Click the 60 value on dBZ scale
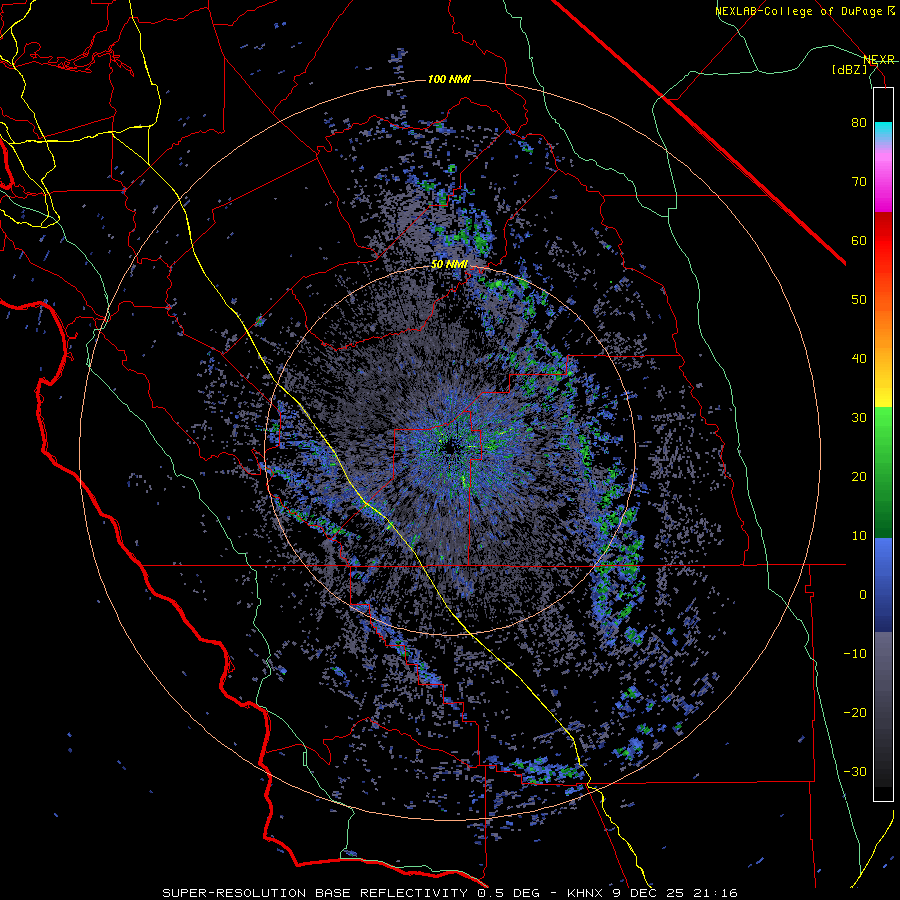This screenshot has width=900, height=900. click(x=859, y=240)
